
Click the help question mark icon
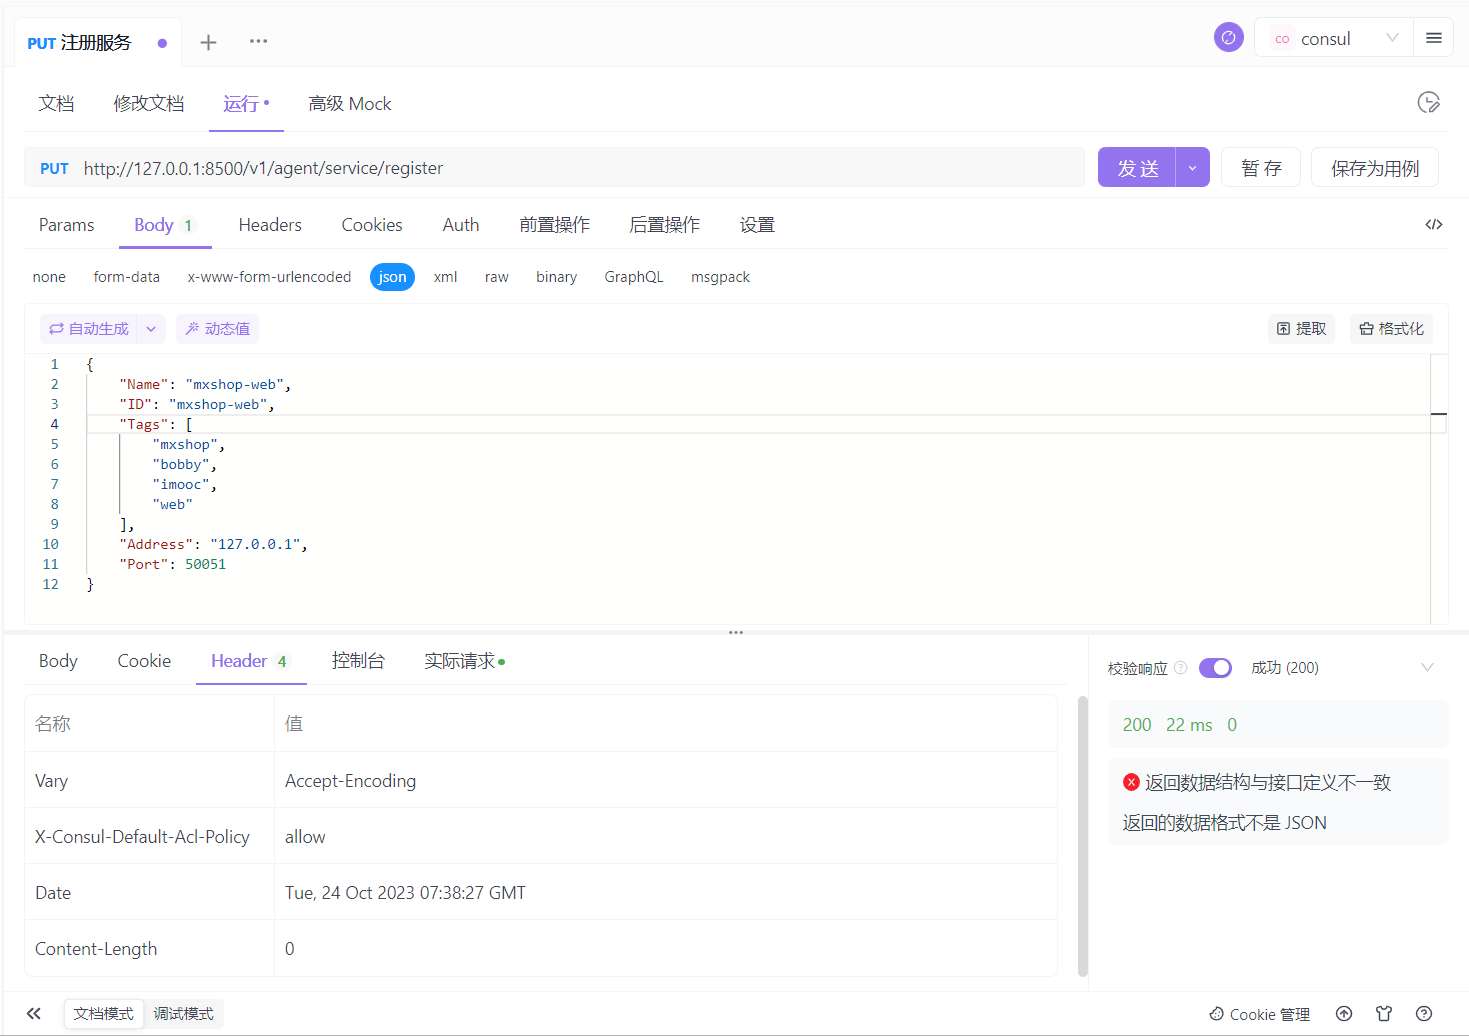(1424, 1013)
